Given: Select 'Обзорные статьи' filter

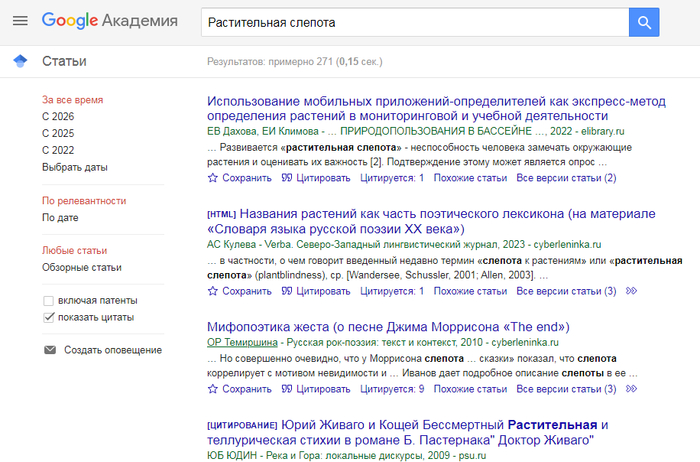Looking at the screenshot, I should coord(82,267).
